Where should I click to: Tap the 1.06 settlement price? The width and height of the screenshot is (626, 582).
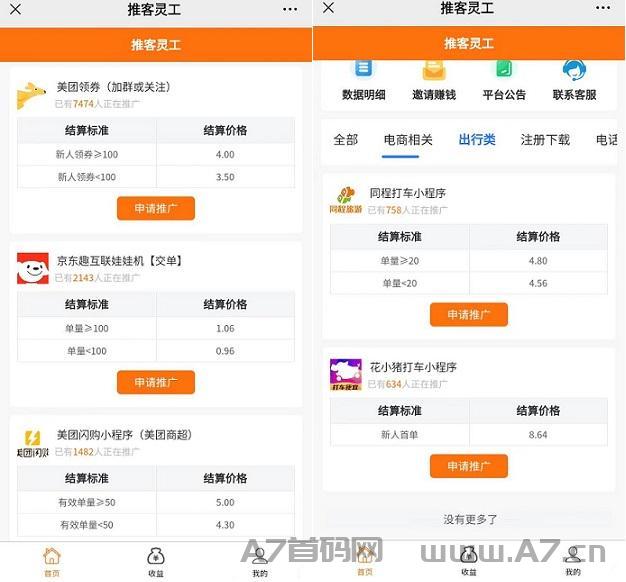(x=225, y=329)
